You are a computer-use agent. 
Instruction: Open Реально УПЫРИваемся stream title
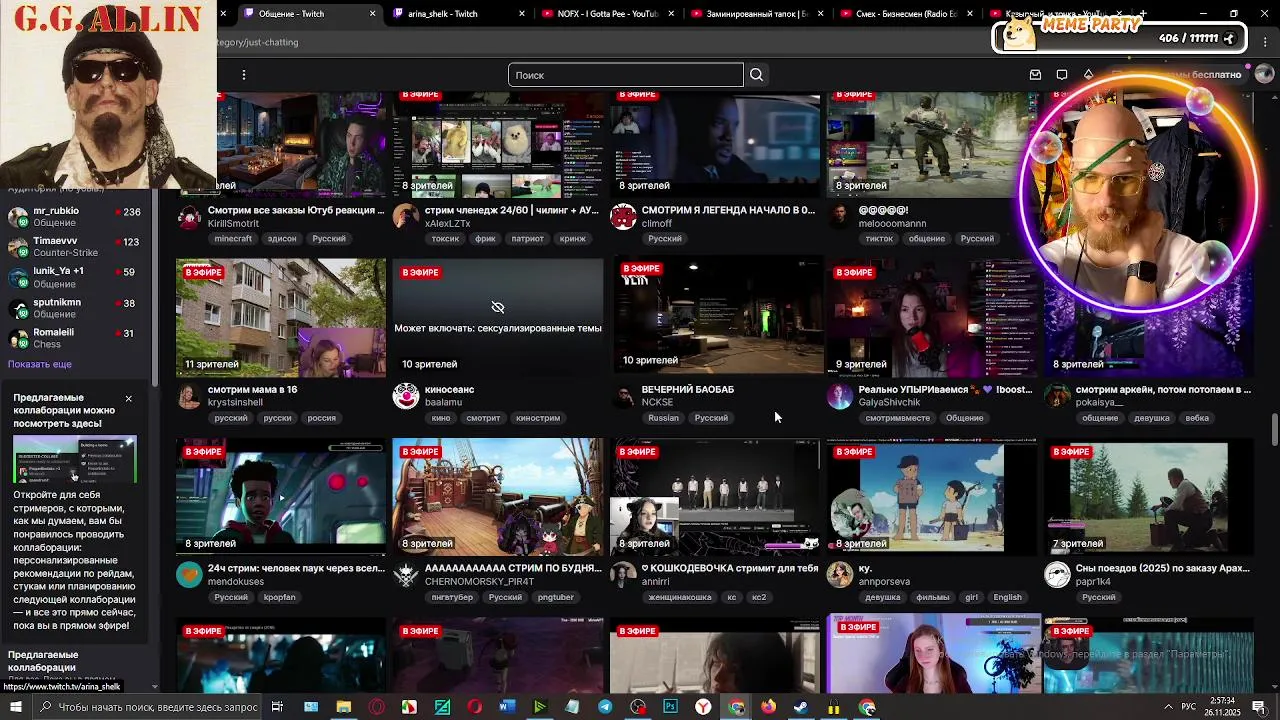tap(945, 389)
